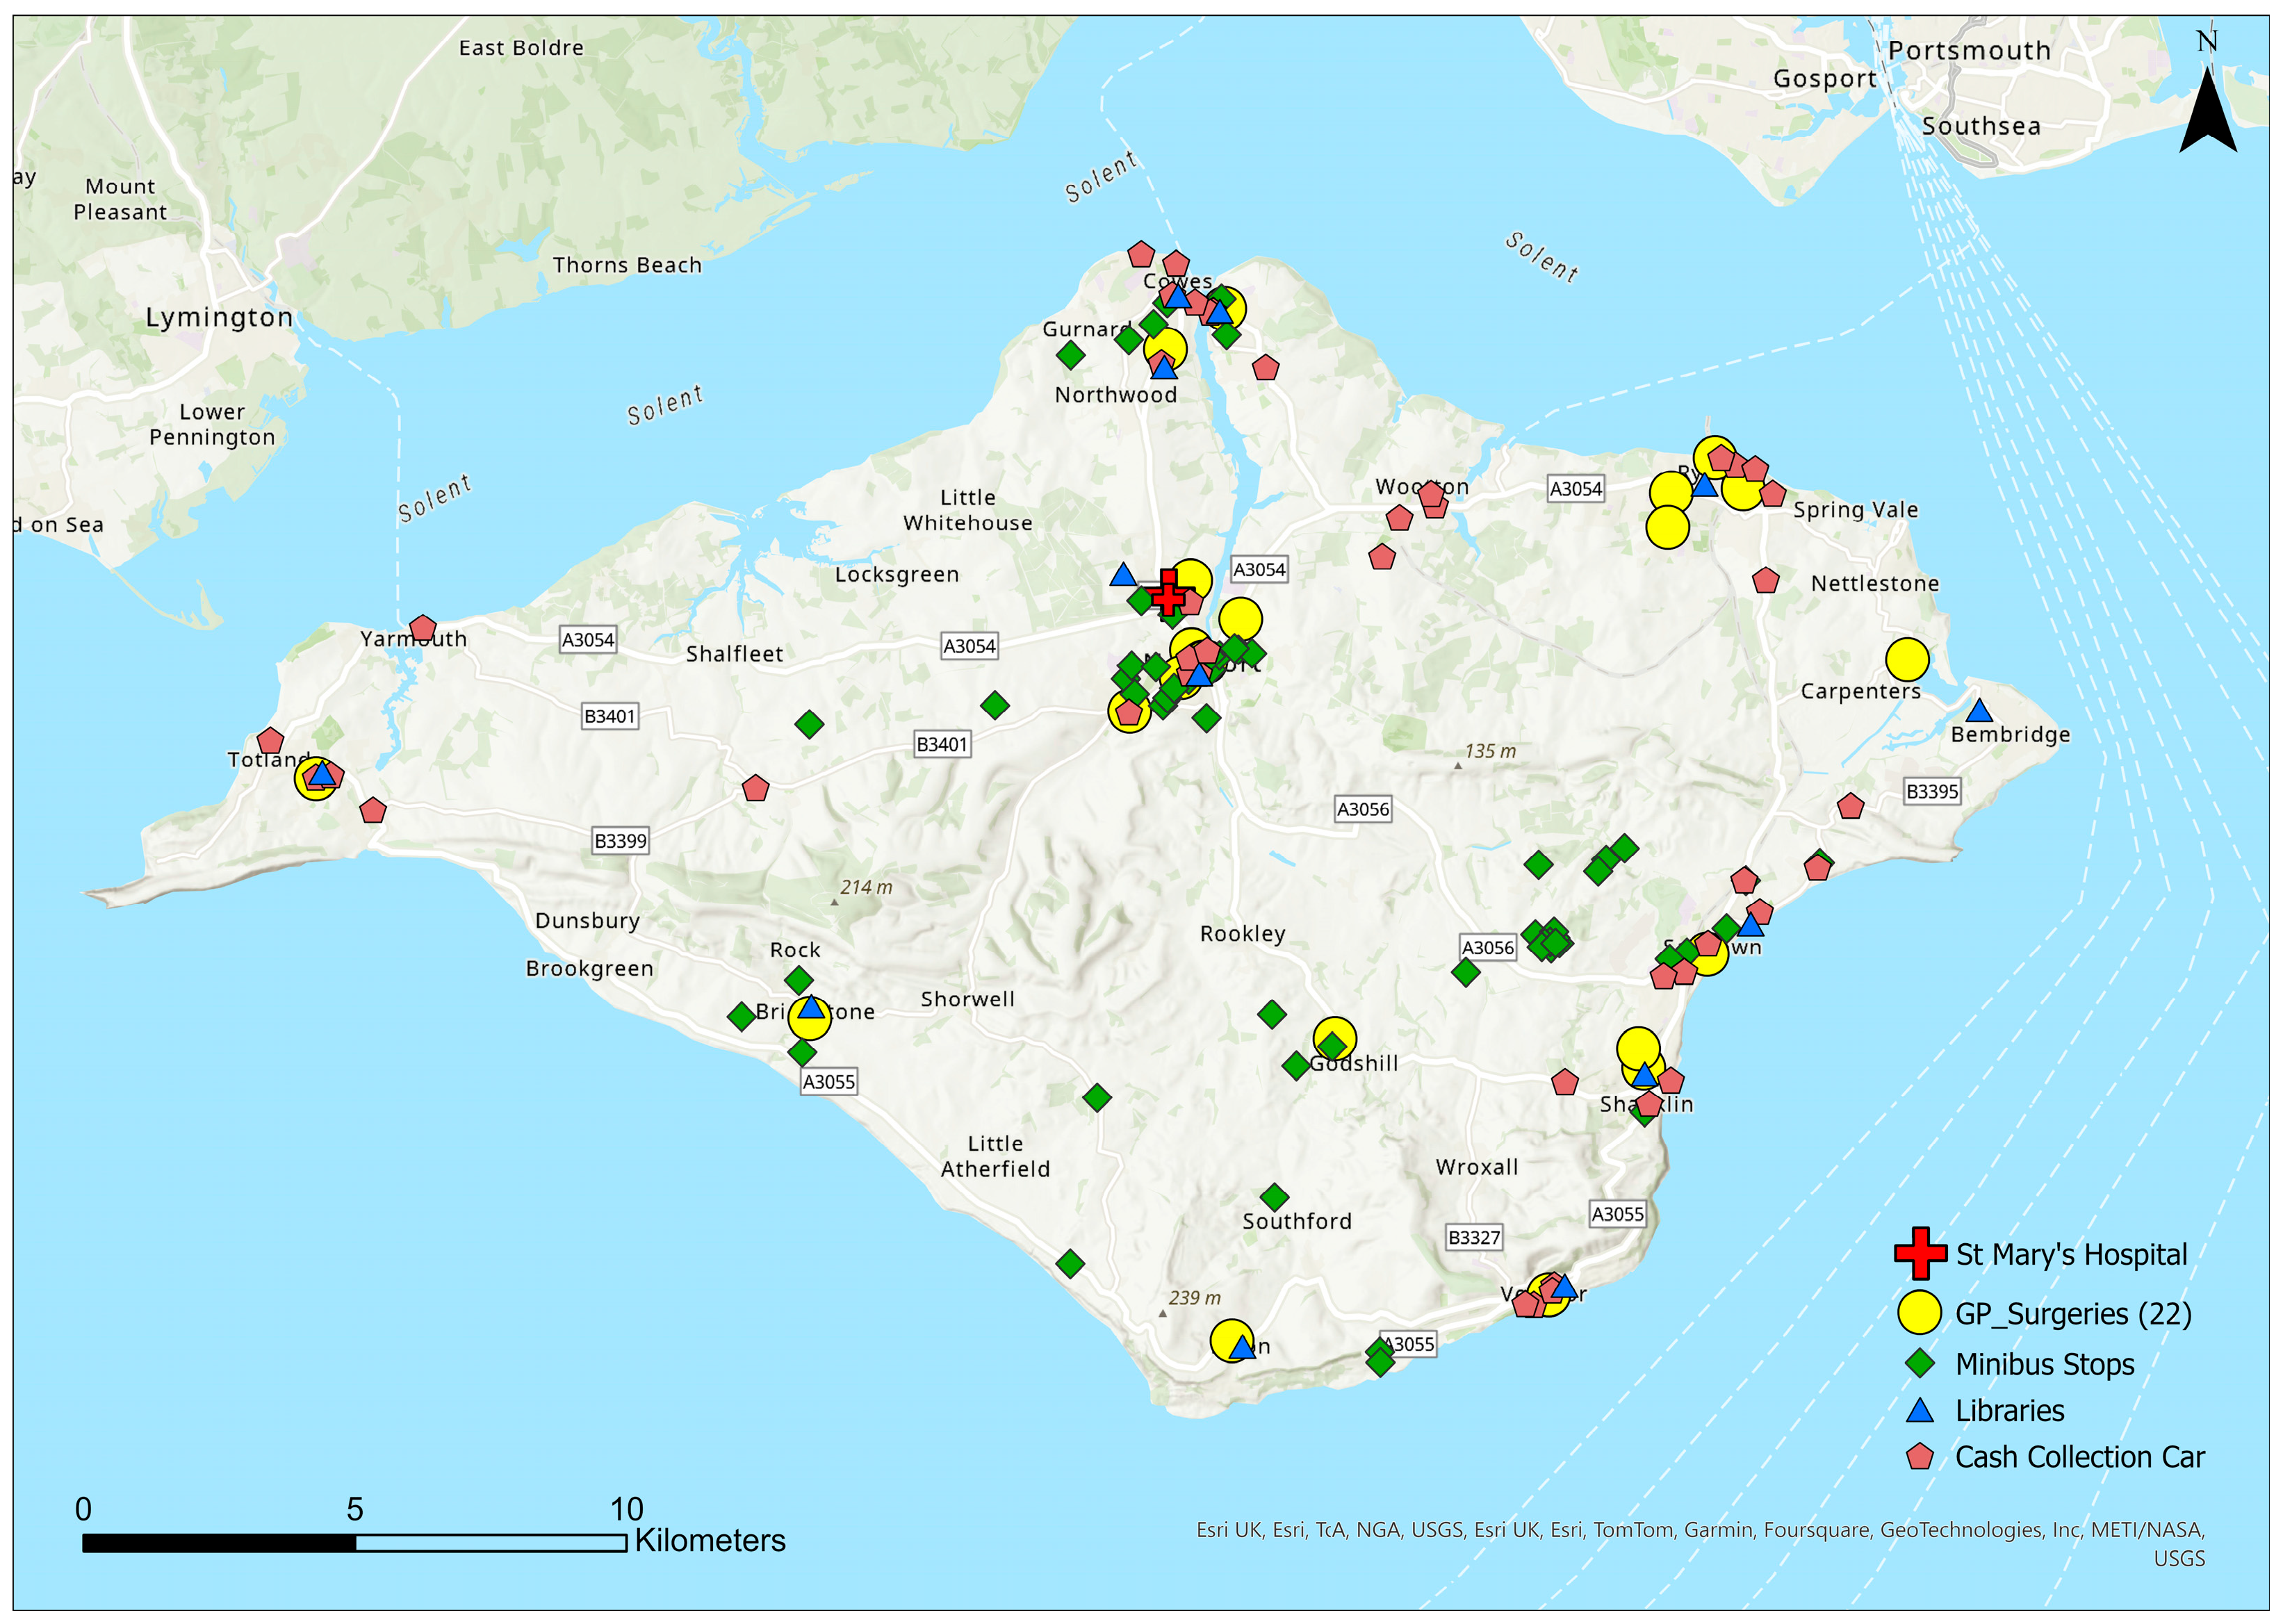Click the Kilometers scale label
This screenshot has width=2283, height=1624.
pyautogui.click(x=709, y=1540)
